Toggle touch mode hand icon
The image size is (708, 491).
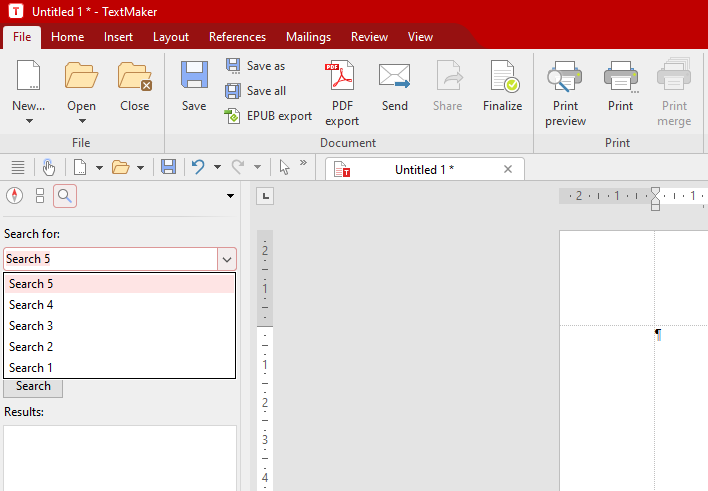(x=49, y=168)
